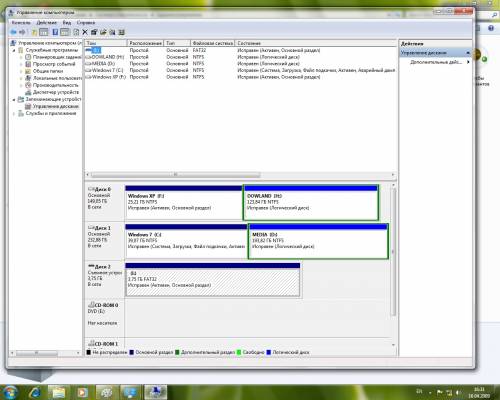Screen dimensions: 500x400
Task: Click the Up one level toolbar icon
Action: tap(35, 32)
